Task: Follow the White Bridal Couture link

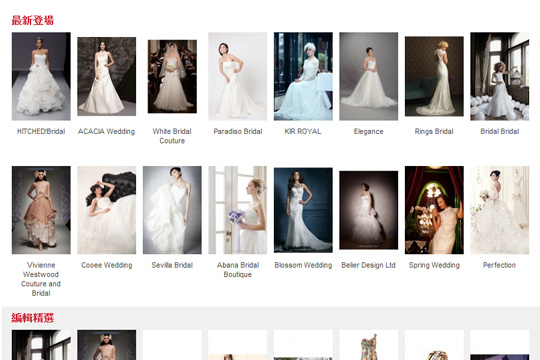Action: pyautogui.click(x=172, y=136)
